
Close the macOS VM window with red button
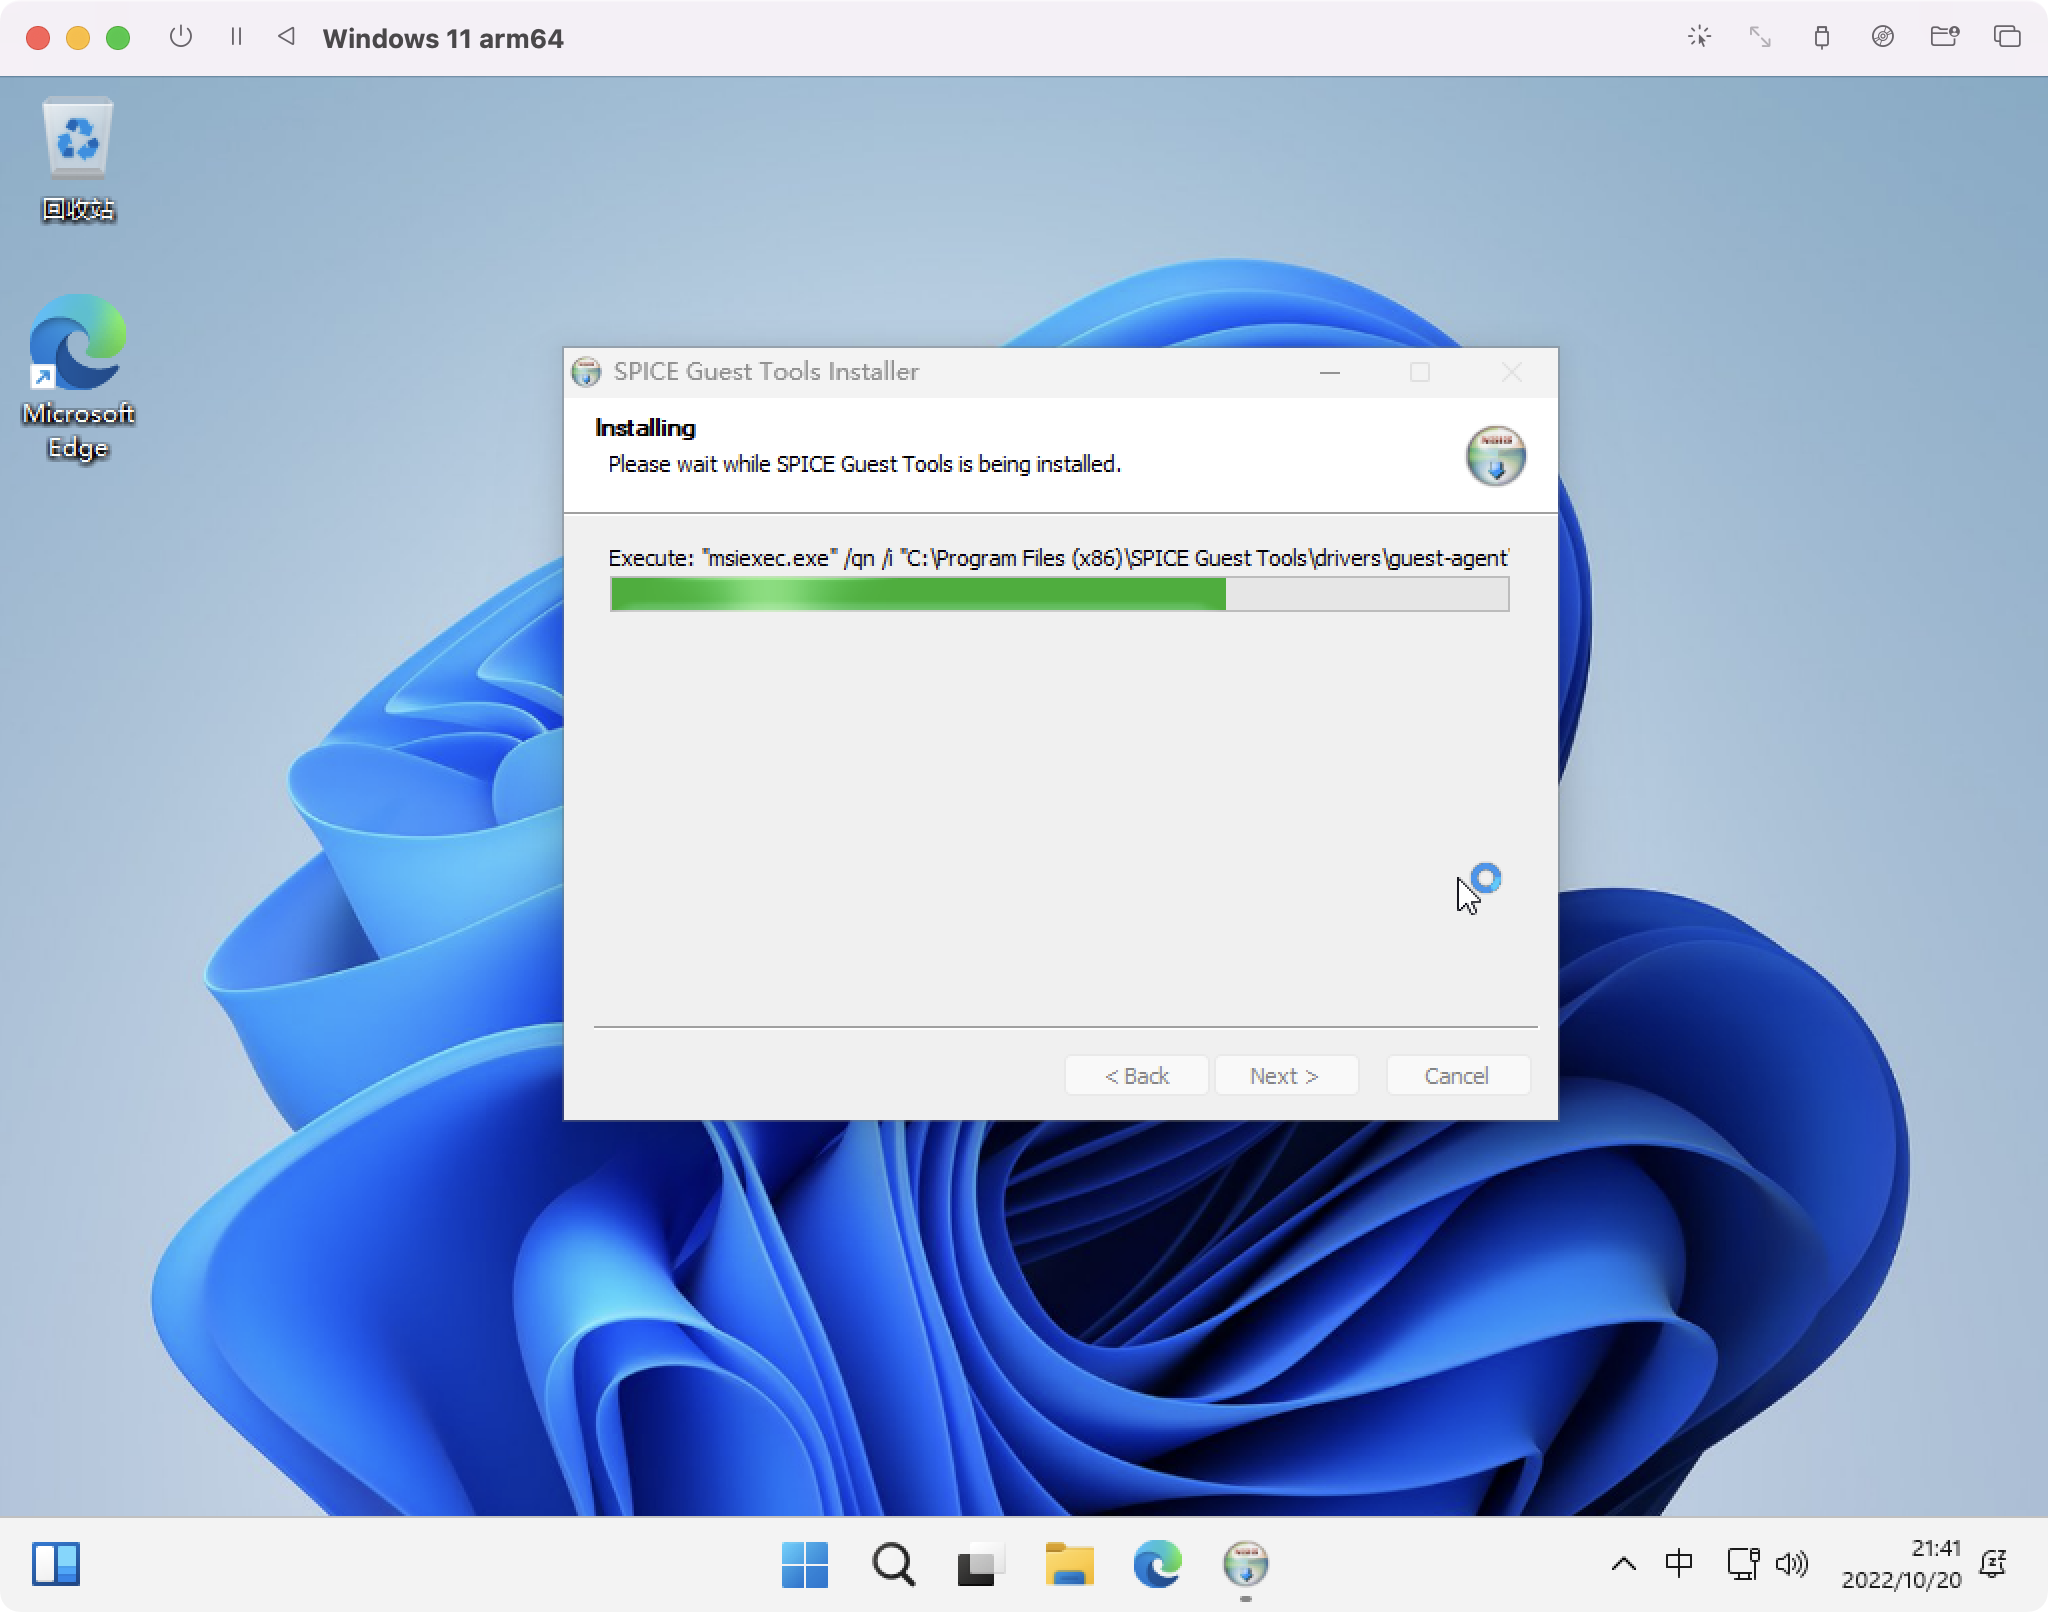pos(38,38)
